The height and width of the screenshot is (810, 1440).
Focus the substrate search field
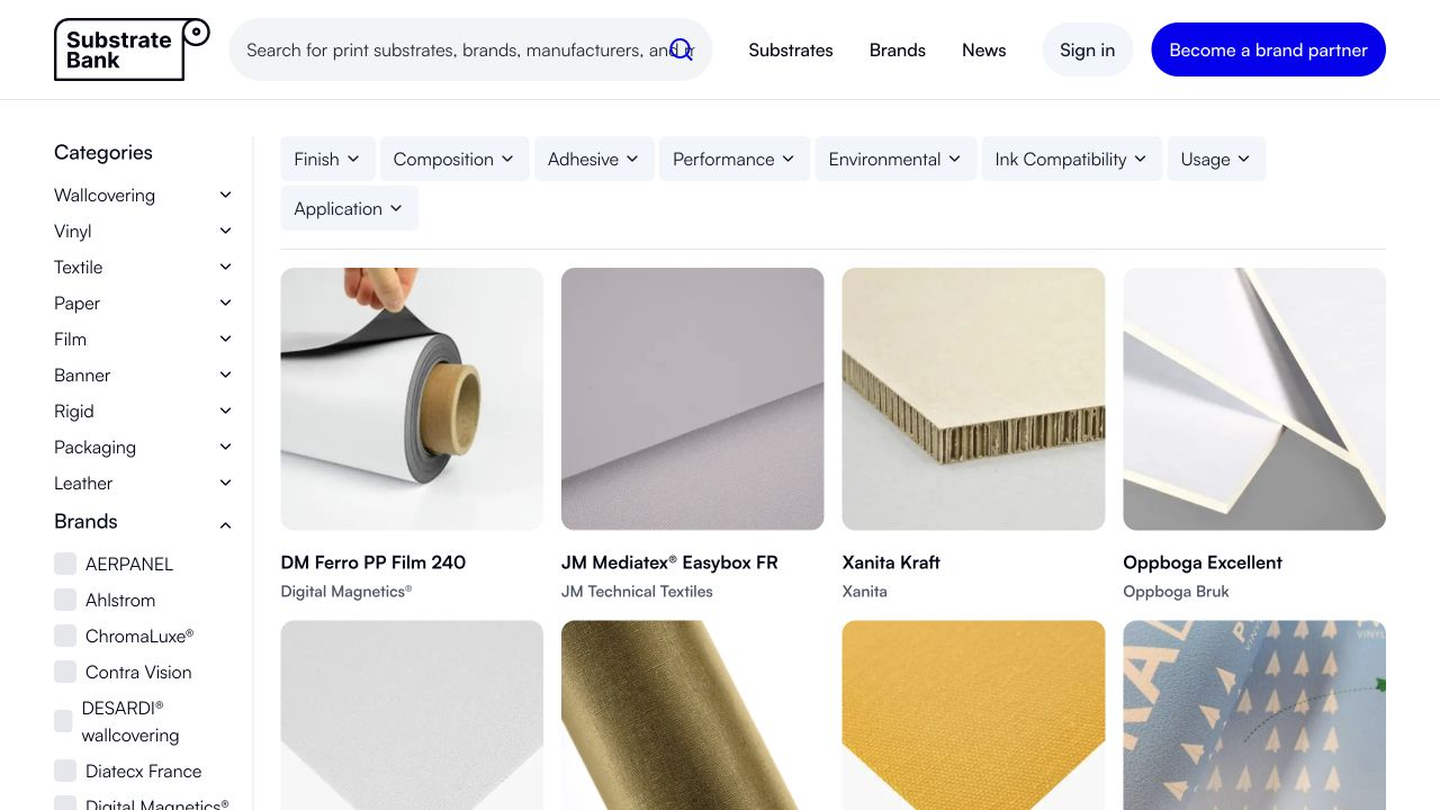[x=471, y=50]
